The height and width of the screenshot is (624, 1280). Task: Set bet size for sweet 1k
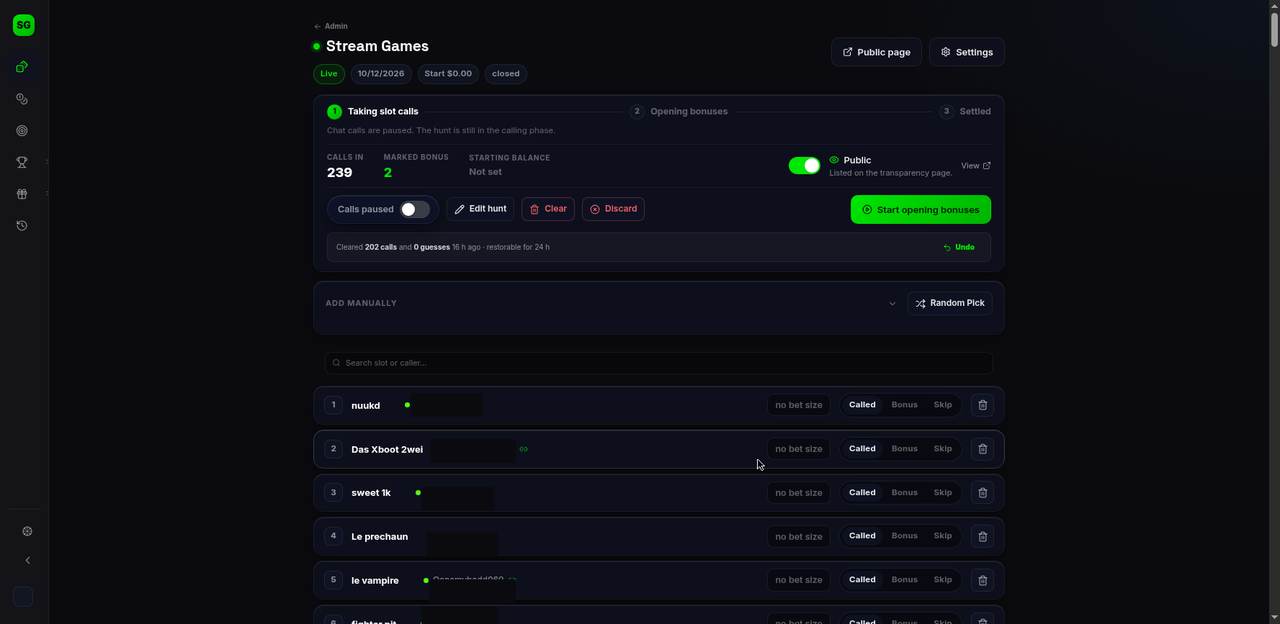point(798,493)
